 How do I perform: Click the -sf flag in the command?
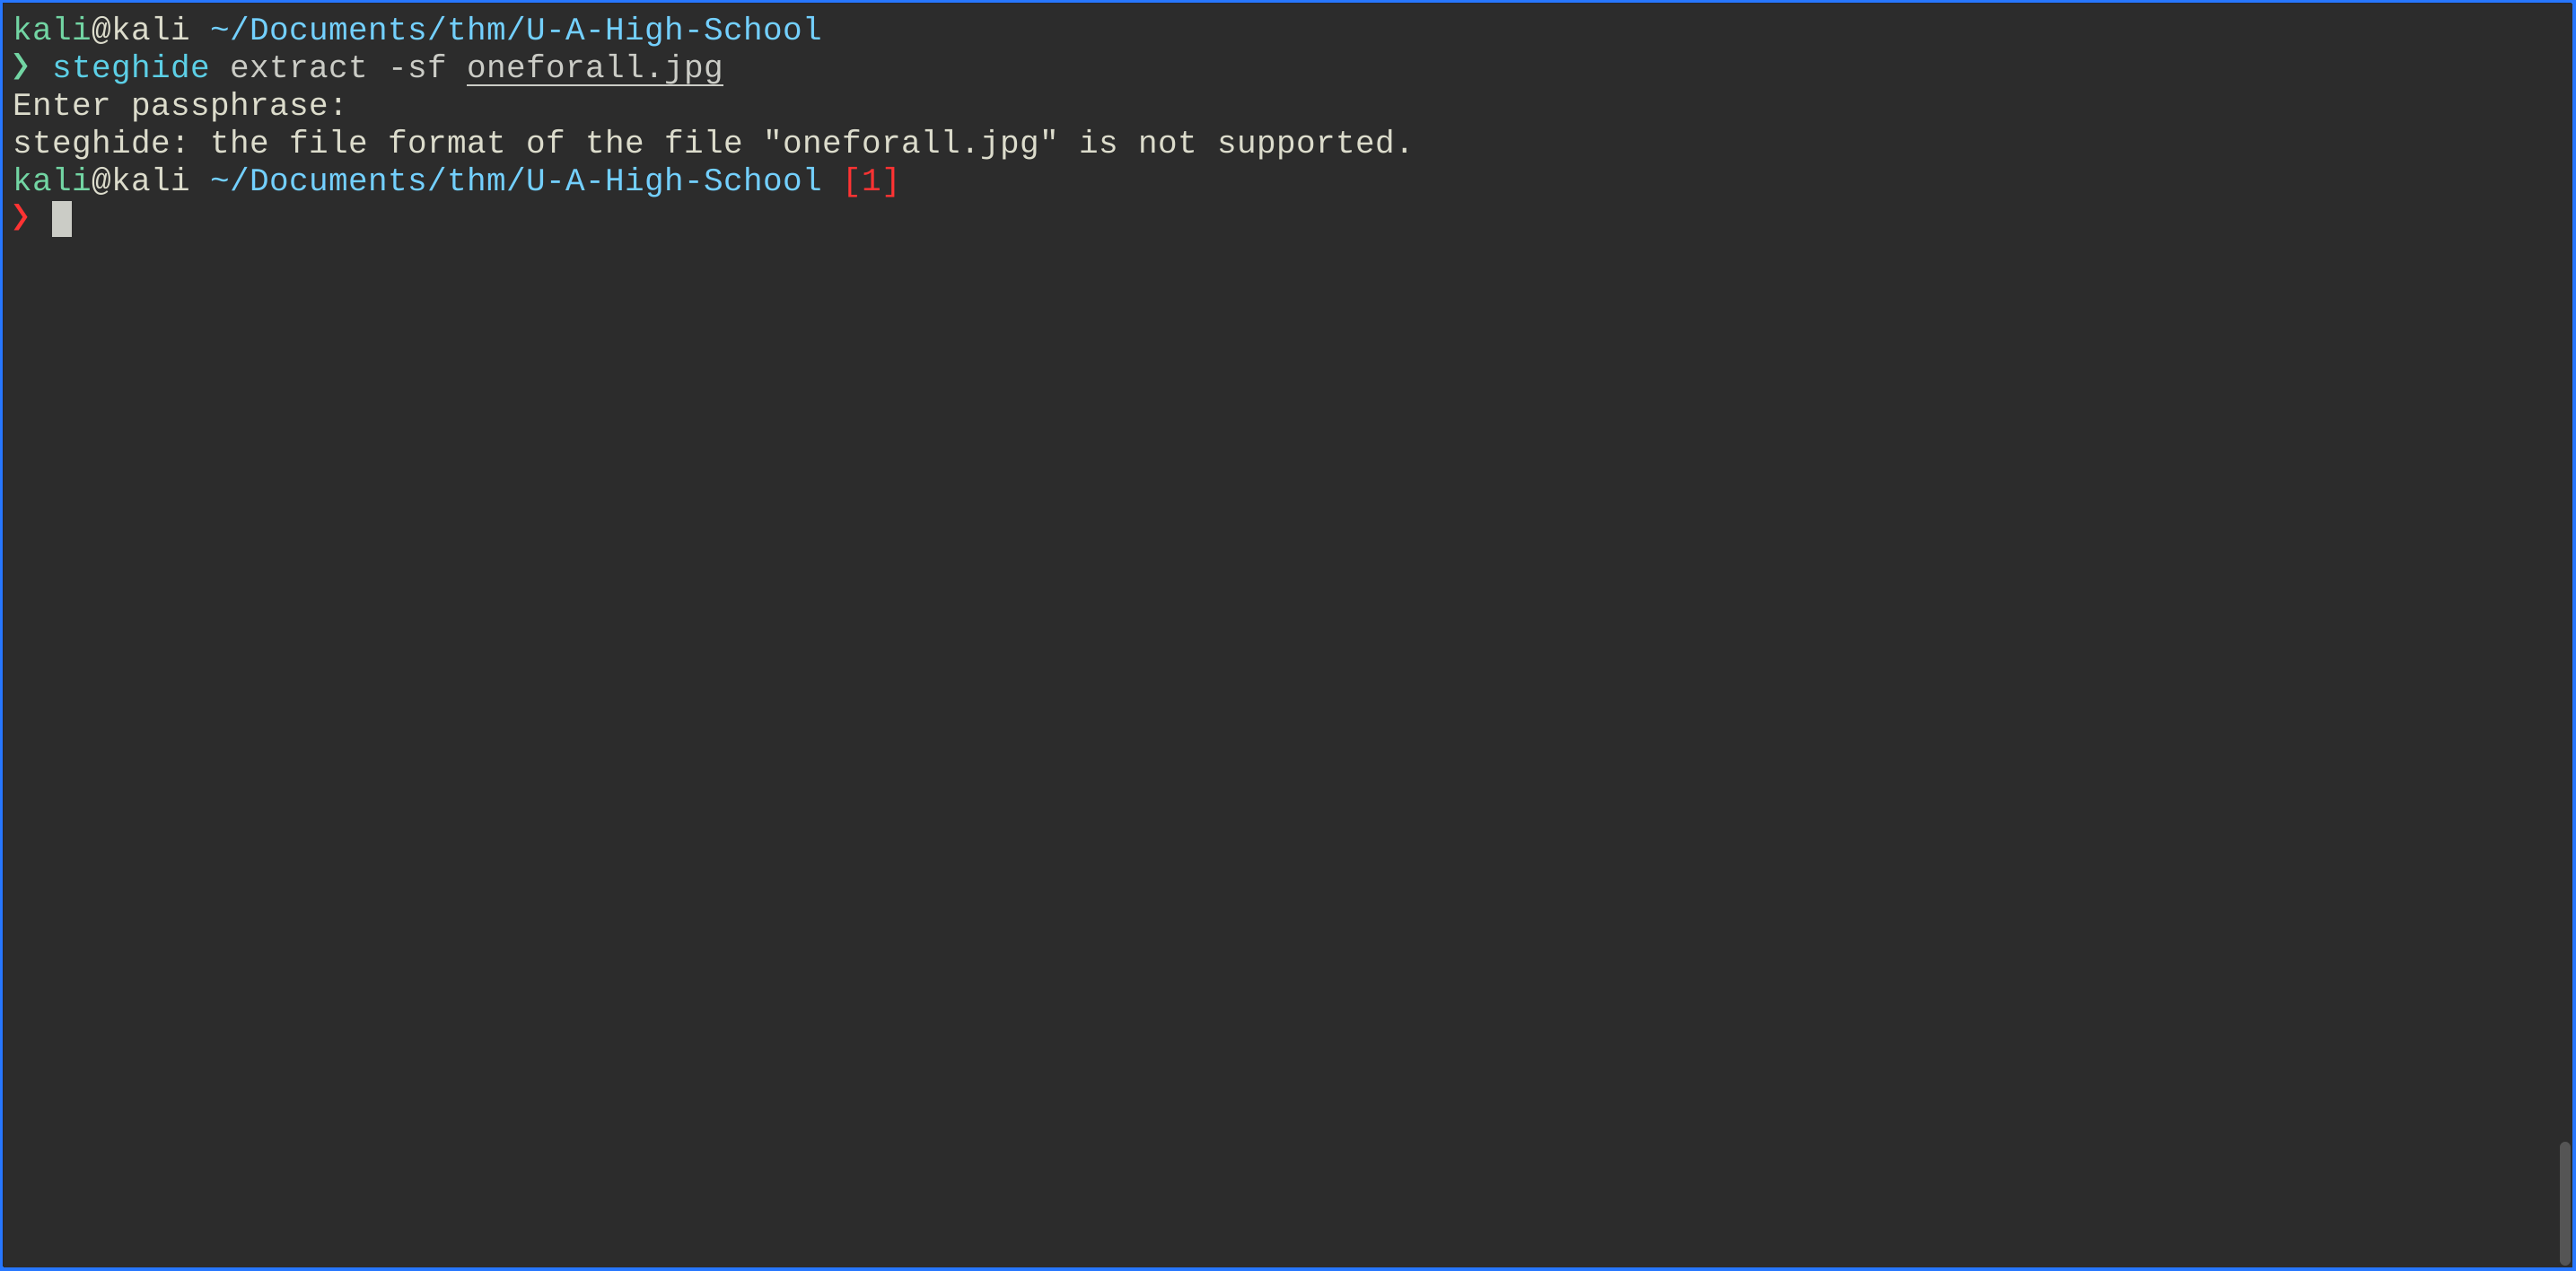[x=417, y=68]
